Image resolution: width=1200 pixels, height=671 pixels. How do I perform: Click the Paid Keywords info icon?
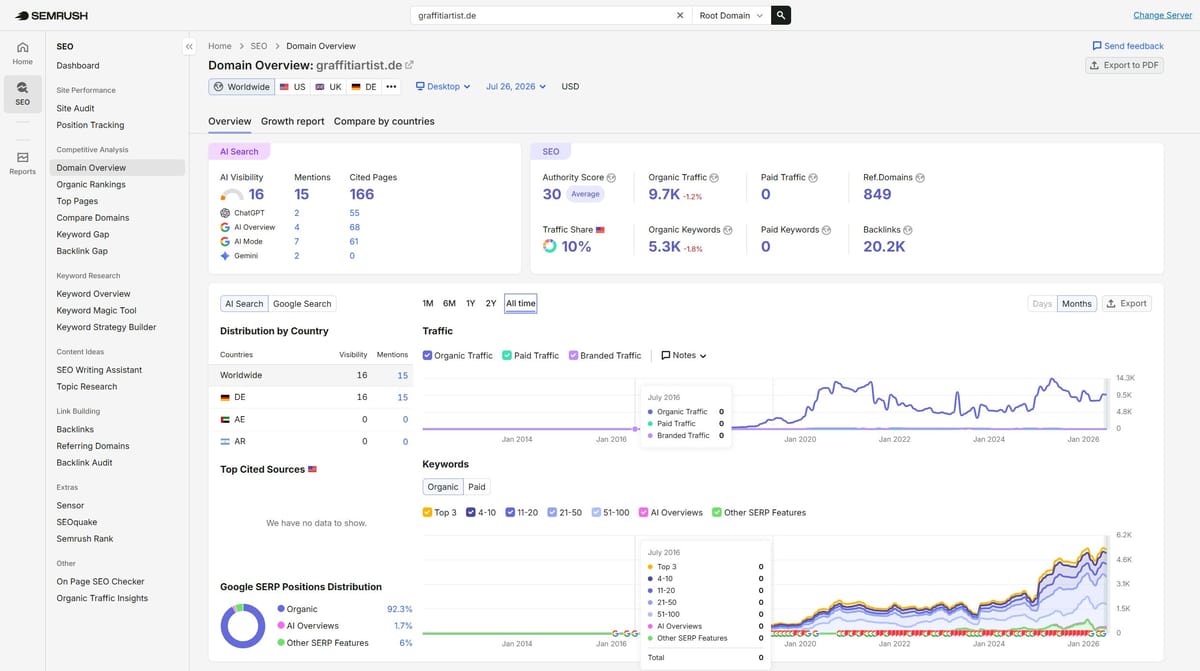tap(827, 230)
